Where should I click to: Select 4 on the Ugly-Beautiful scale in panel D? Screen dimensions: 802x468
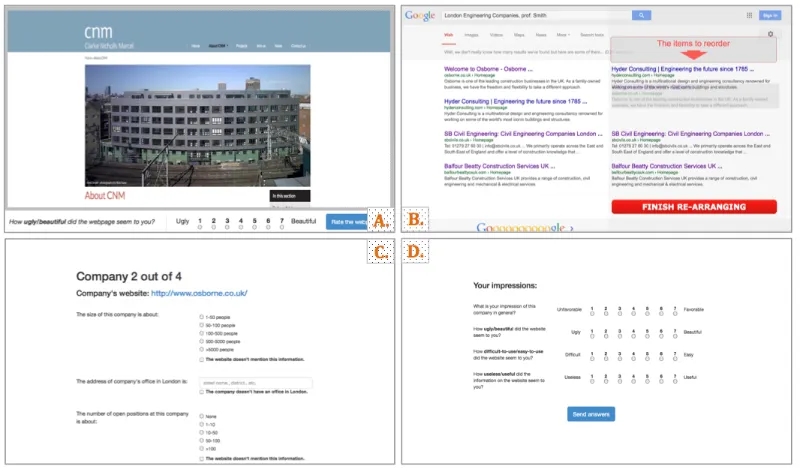coord(634,337)
